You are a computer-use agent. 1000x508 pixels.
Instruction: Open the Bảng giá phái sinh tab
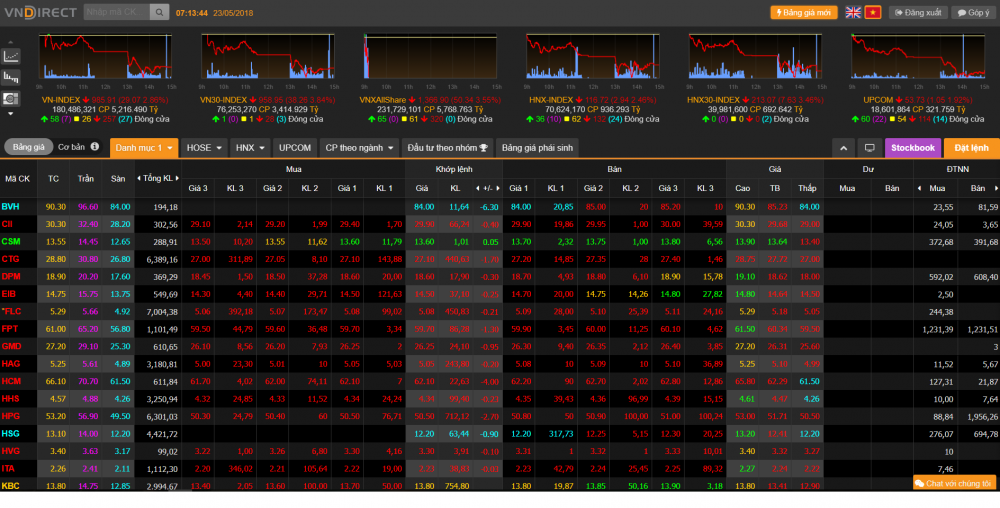click(x=537, y=148)
